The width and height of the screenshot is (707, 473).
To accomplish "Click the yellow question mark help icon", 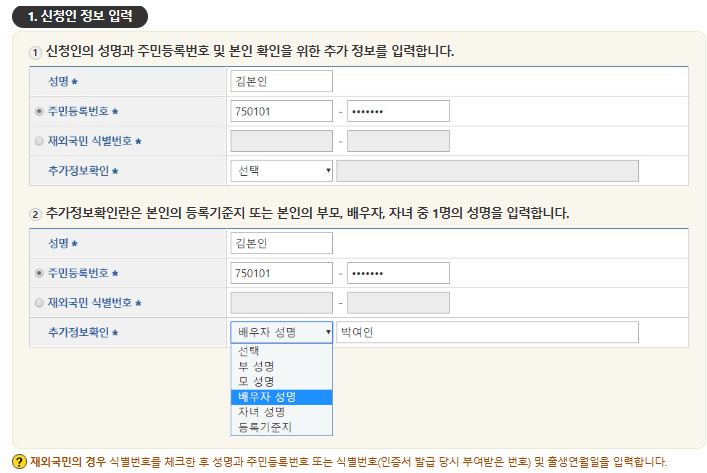I will coord(19,462).
